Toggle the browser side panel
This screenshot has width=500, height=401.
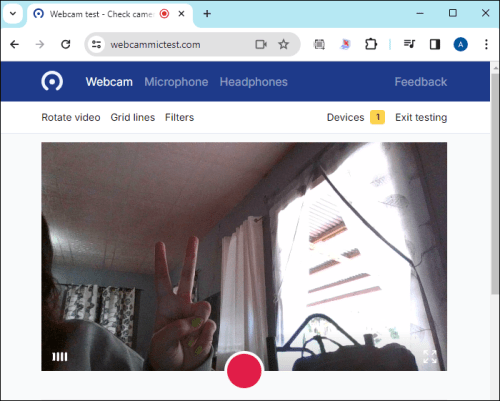435,44
